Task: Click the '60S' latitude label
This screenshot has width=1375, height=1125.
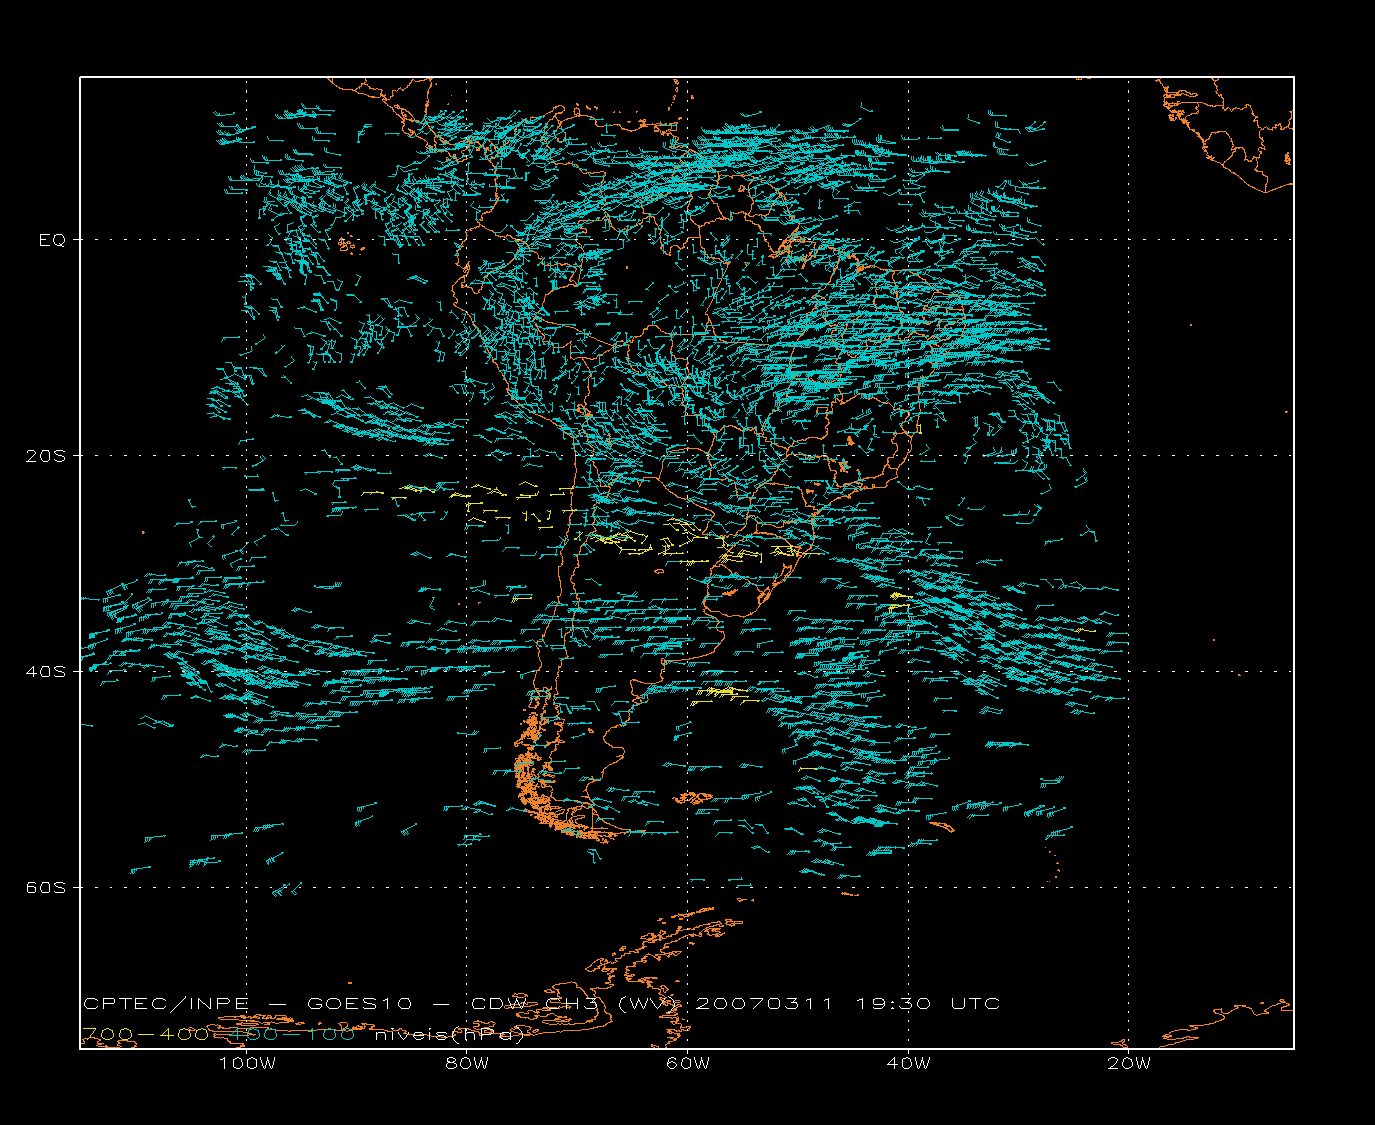Action: (46, 888)
